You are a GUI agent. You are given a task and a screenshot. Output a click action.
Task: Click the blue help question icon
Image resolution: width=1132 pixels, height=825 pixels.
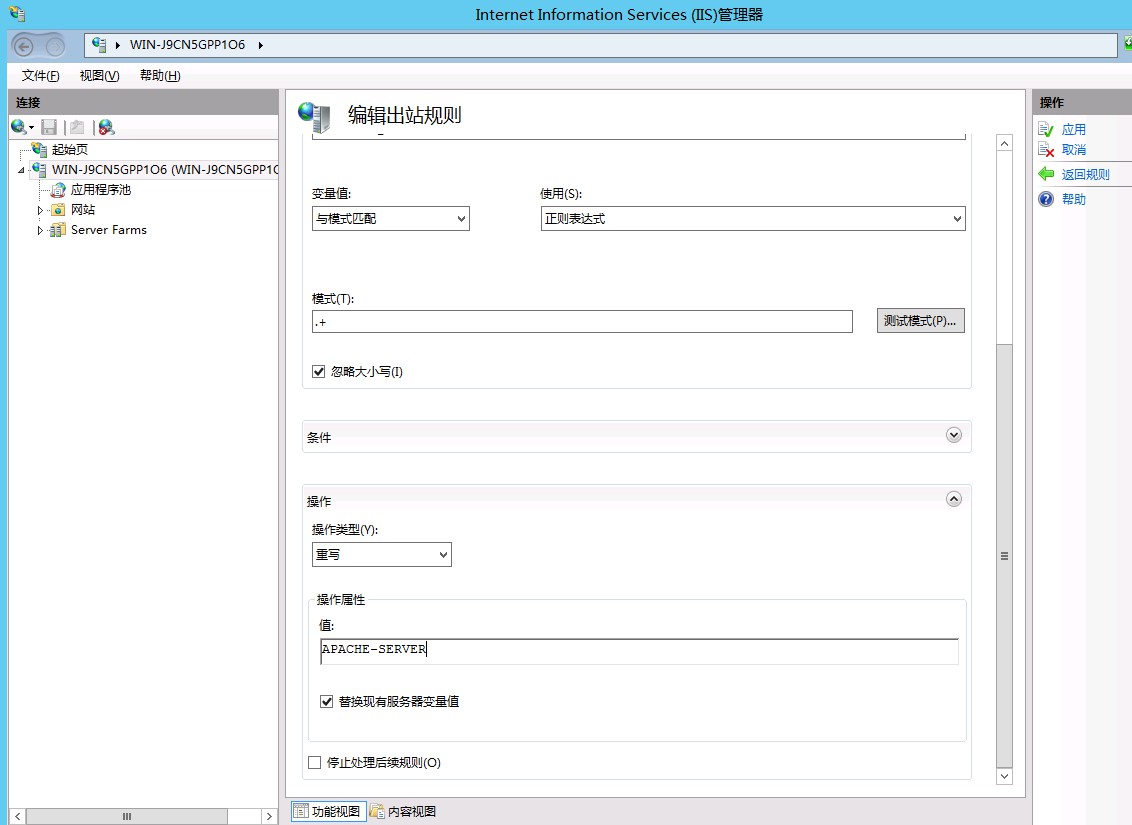(x=1046, y=199)
